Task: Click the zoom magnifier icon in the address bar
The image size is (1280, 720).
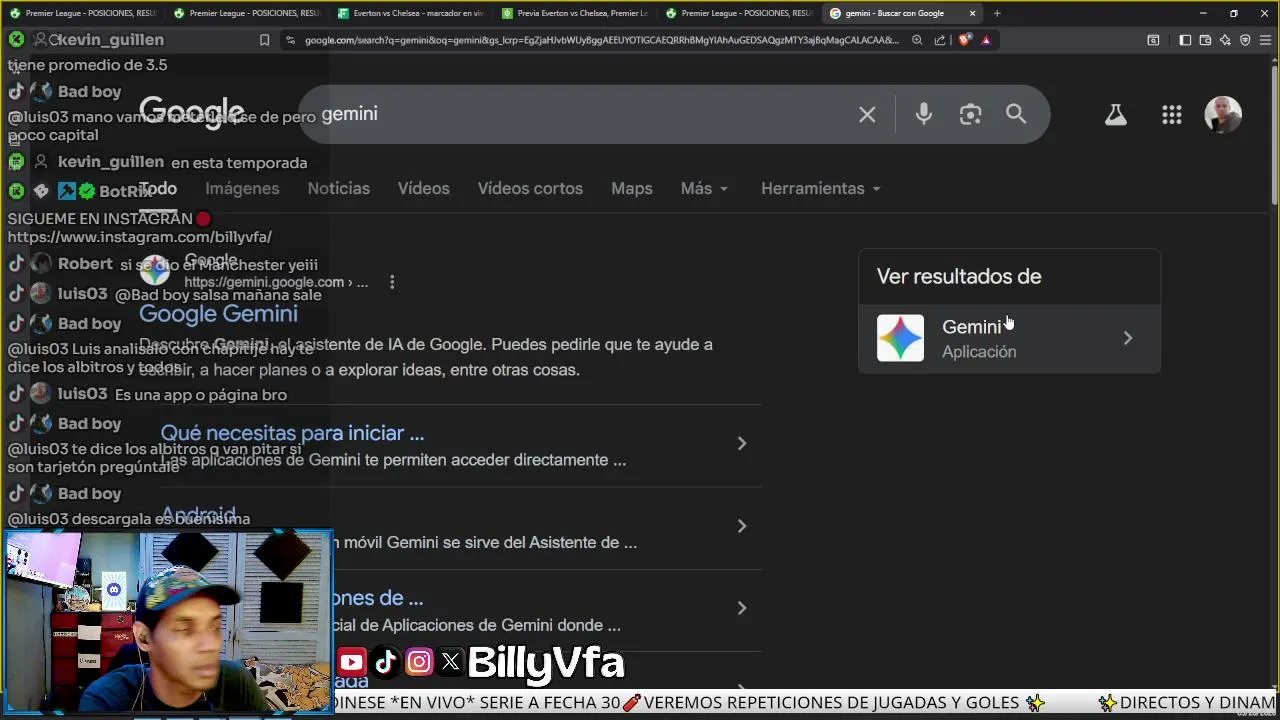Action: [917, 40]
